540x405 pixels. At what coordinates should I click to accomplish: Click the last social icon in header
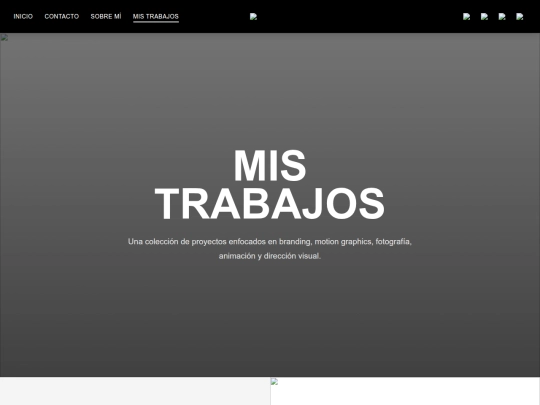[520, 17]
